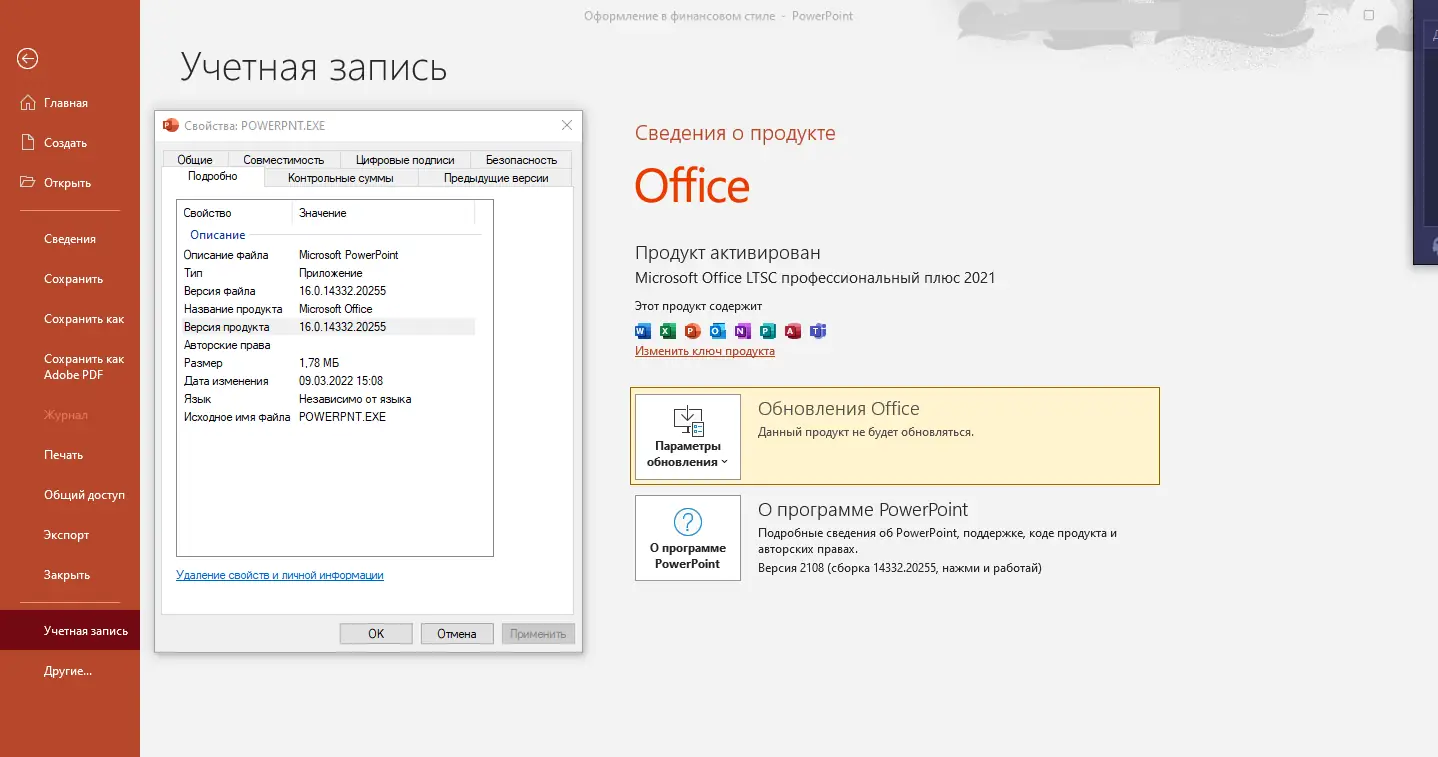Select the Microsoft Teams icon
The image size is (1438, 757).
coord(818,330)
